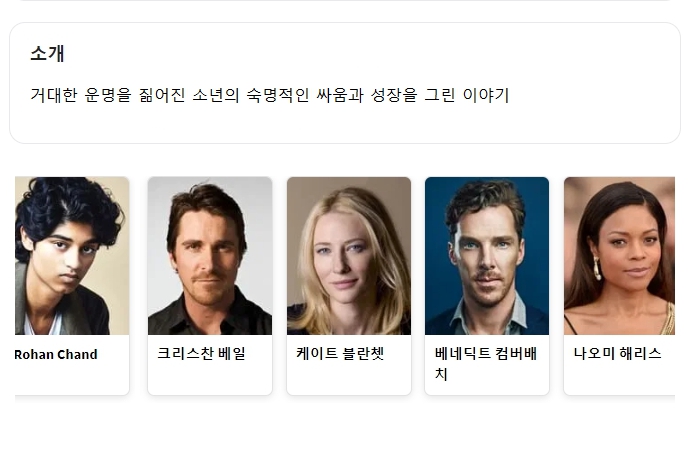
Task: Open the photo above 케이트 블란쳇 label
Action: 349,256
